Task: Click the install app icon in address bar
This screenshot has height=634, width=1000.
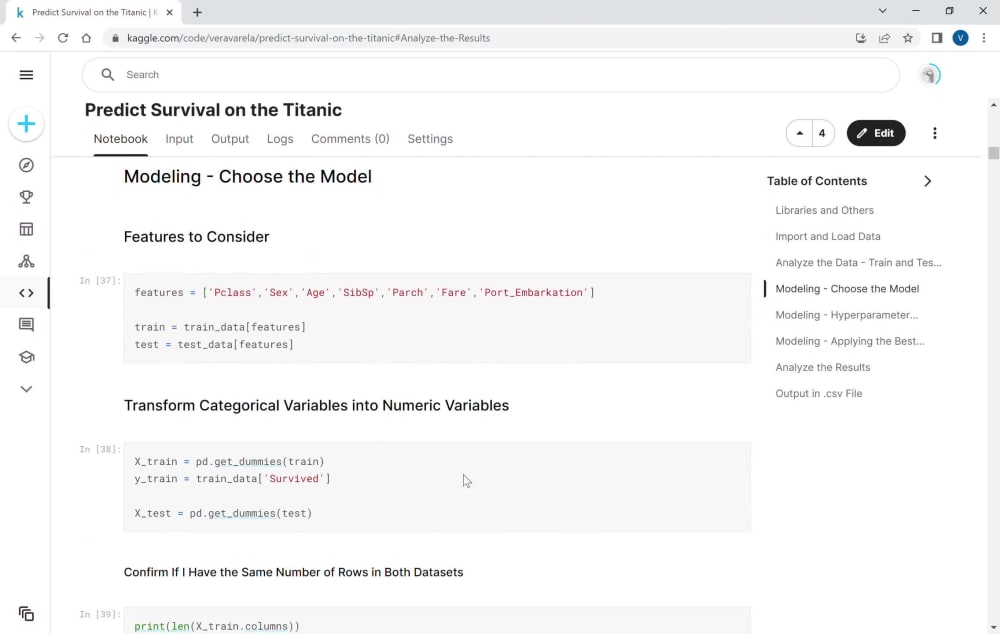Action: [860, 38]
